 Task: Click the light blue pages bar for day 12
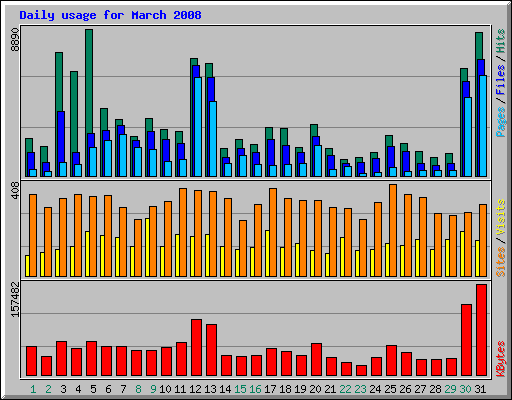198,127
